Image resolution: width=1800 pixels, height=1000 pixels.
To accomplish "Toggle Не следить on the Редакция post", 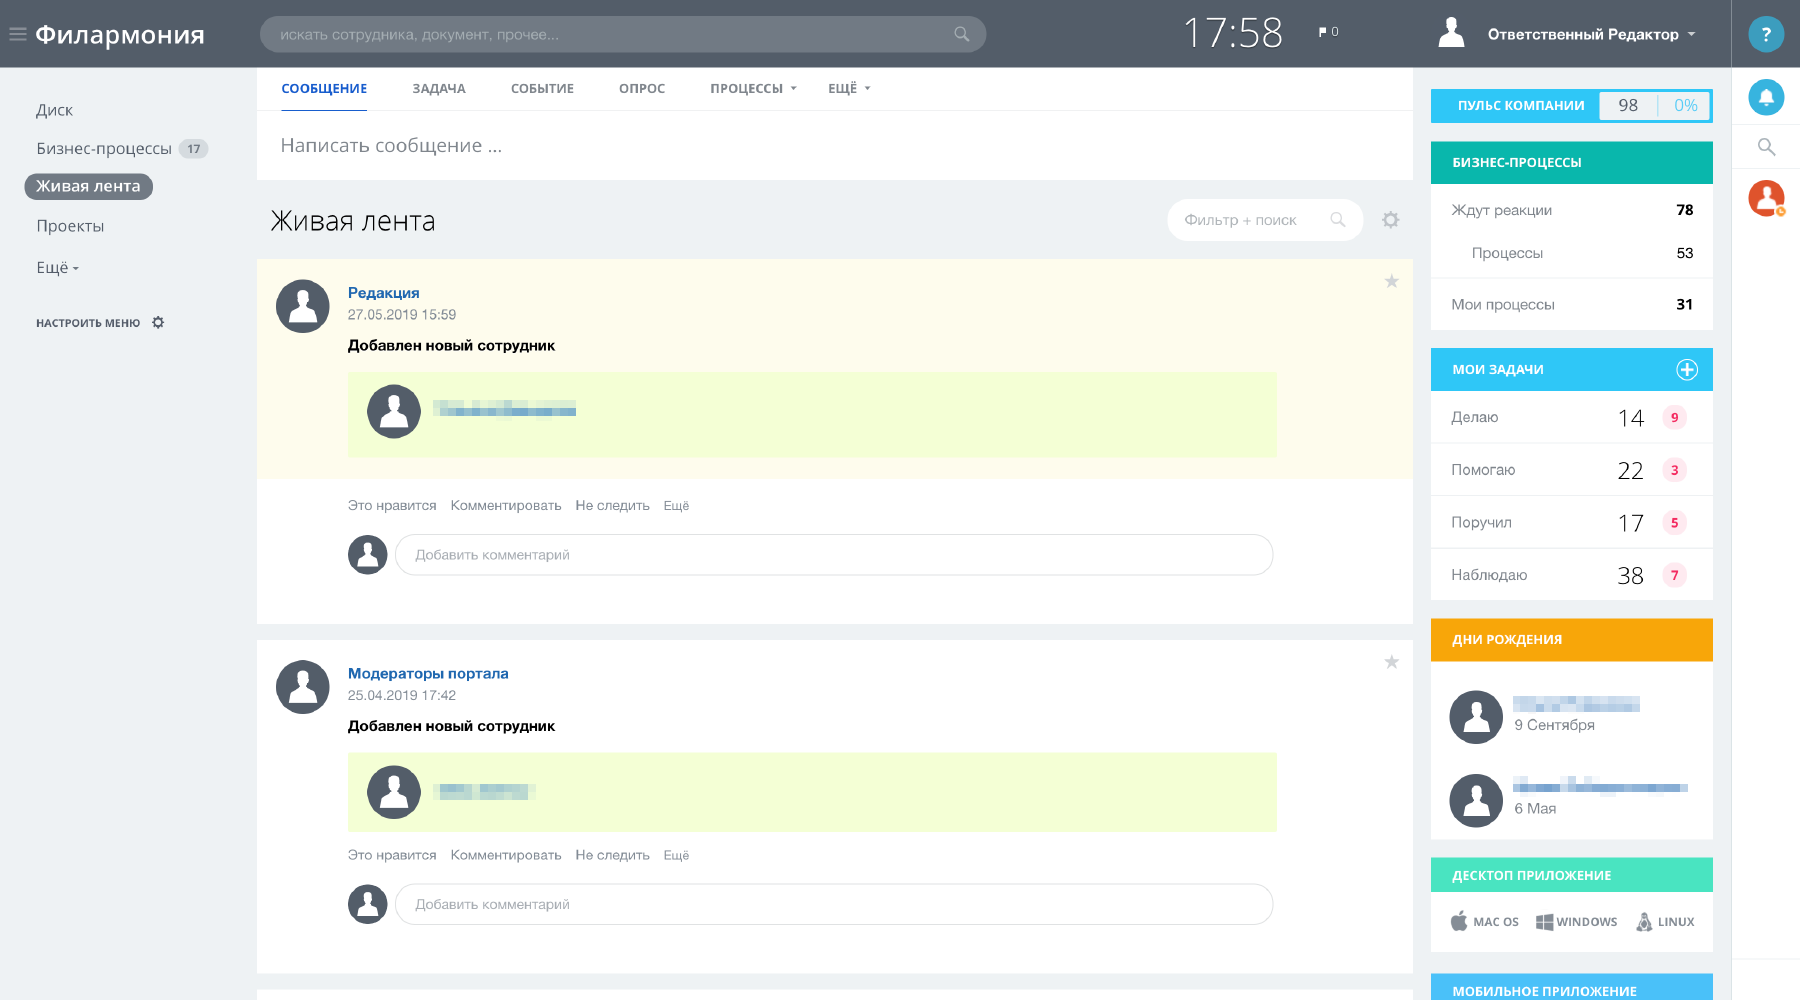I will pos(612,506).
